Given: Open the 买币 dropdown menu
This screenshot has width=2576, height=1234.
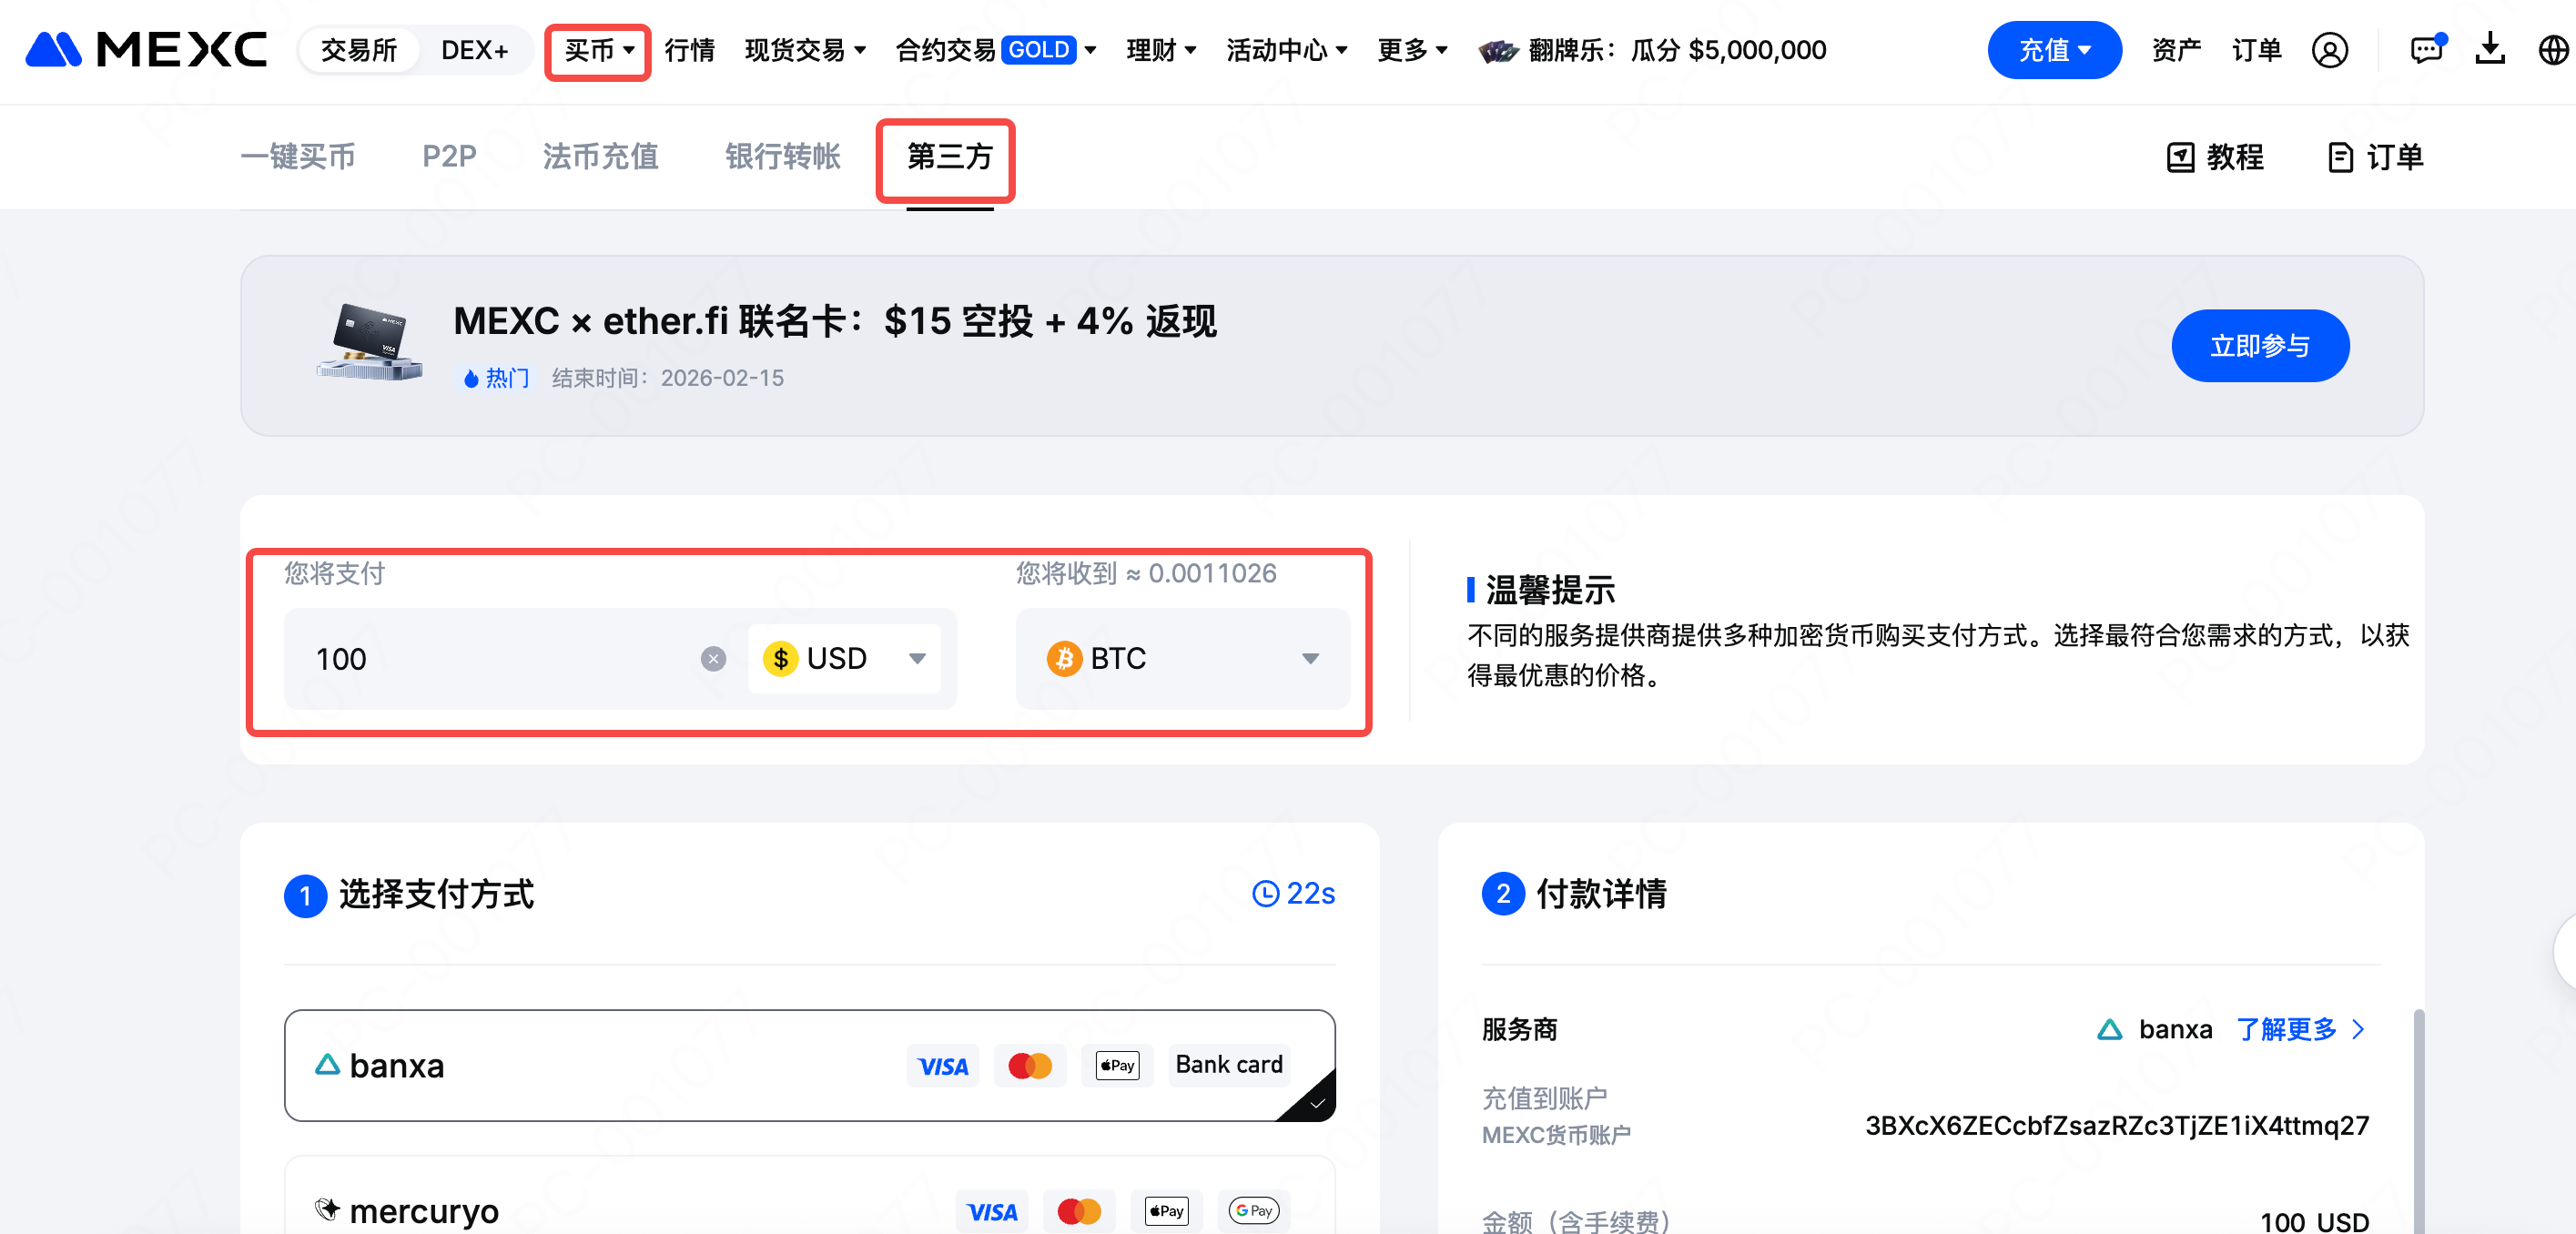Looking at the screenshot, I should coord(598,50).
